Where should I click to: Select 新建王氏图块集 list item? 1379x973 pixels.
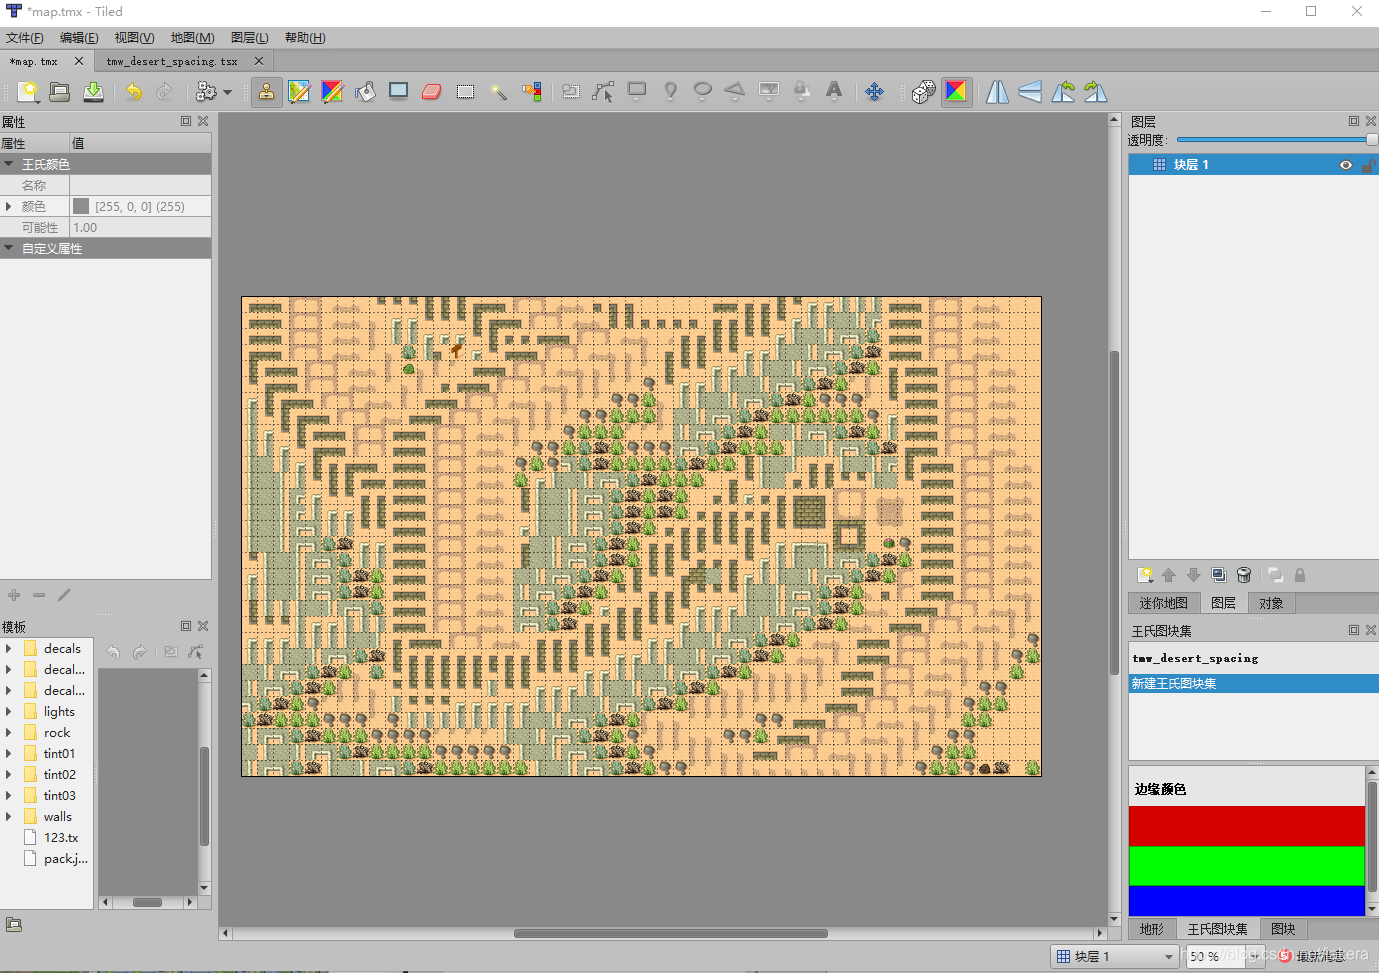1253,684
